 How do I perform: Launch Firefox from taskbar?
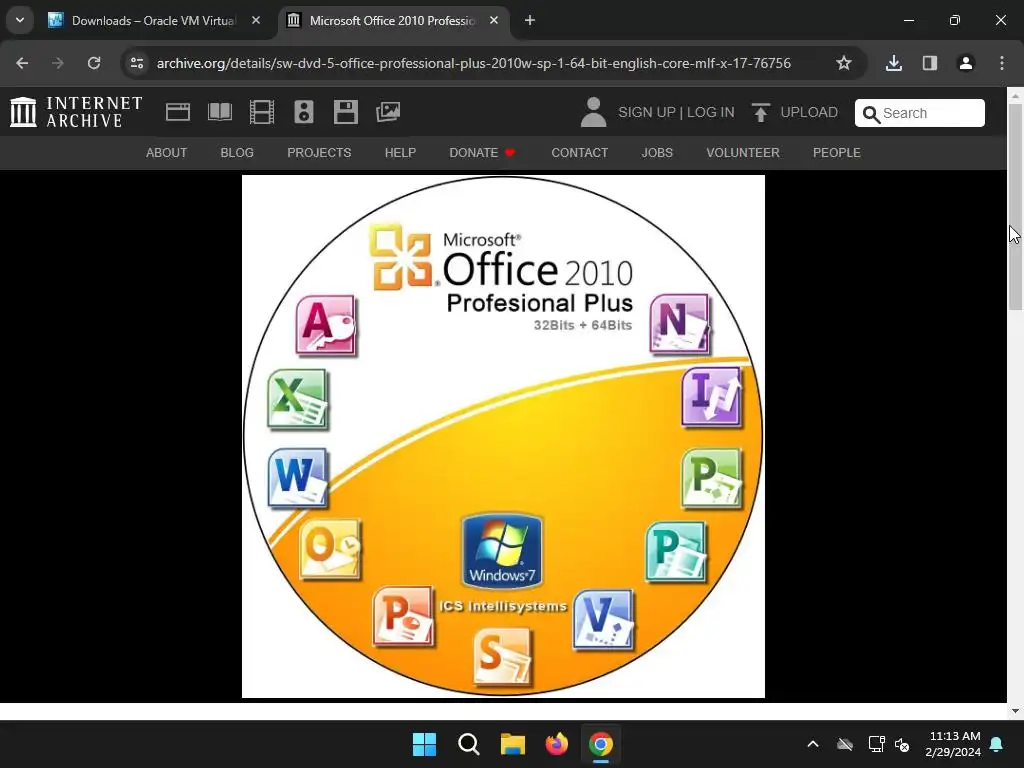[556, 744]
